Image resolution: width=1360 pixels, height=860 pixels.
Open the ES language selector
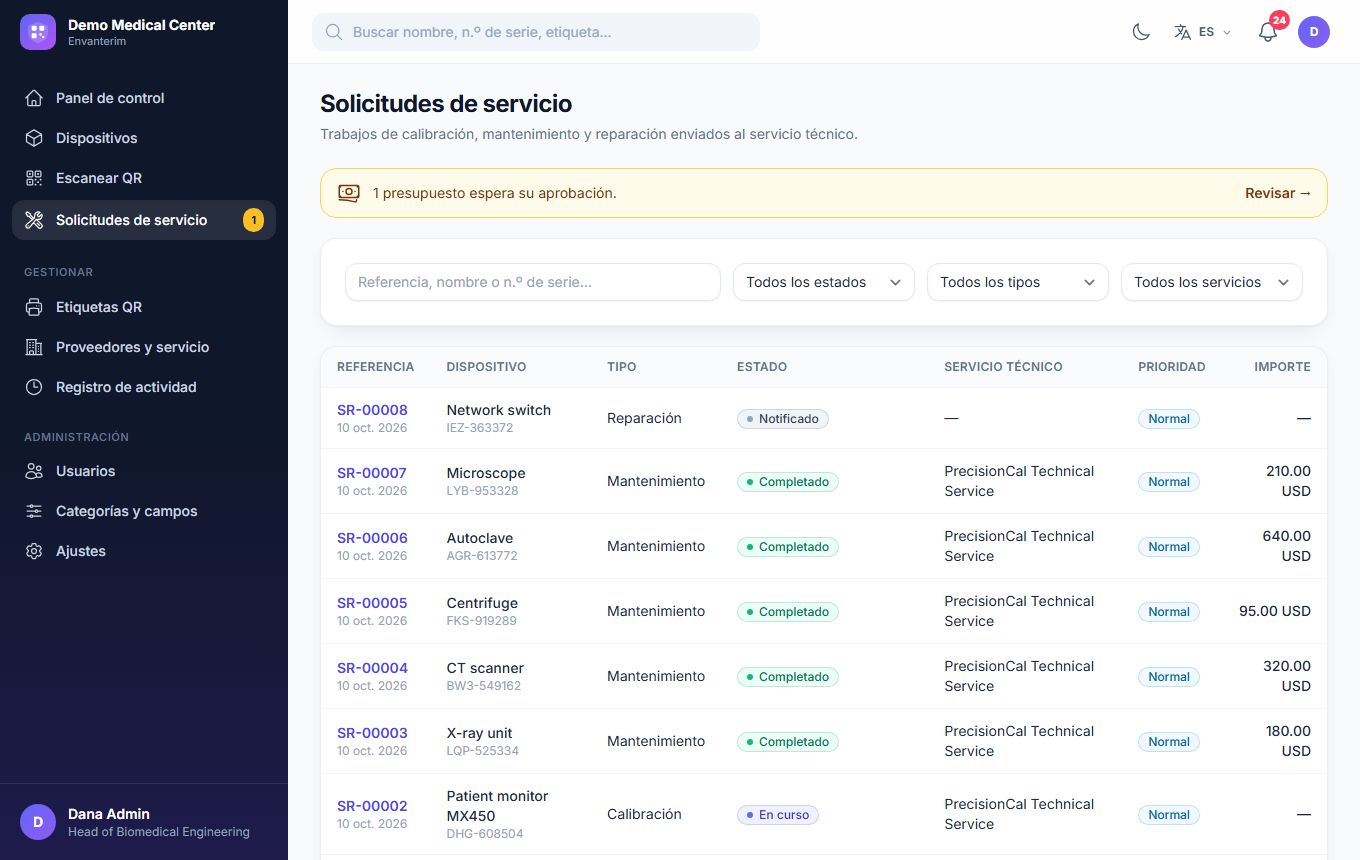[x=1203, y=32]
